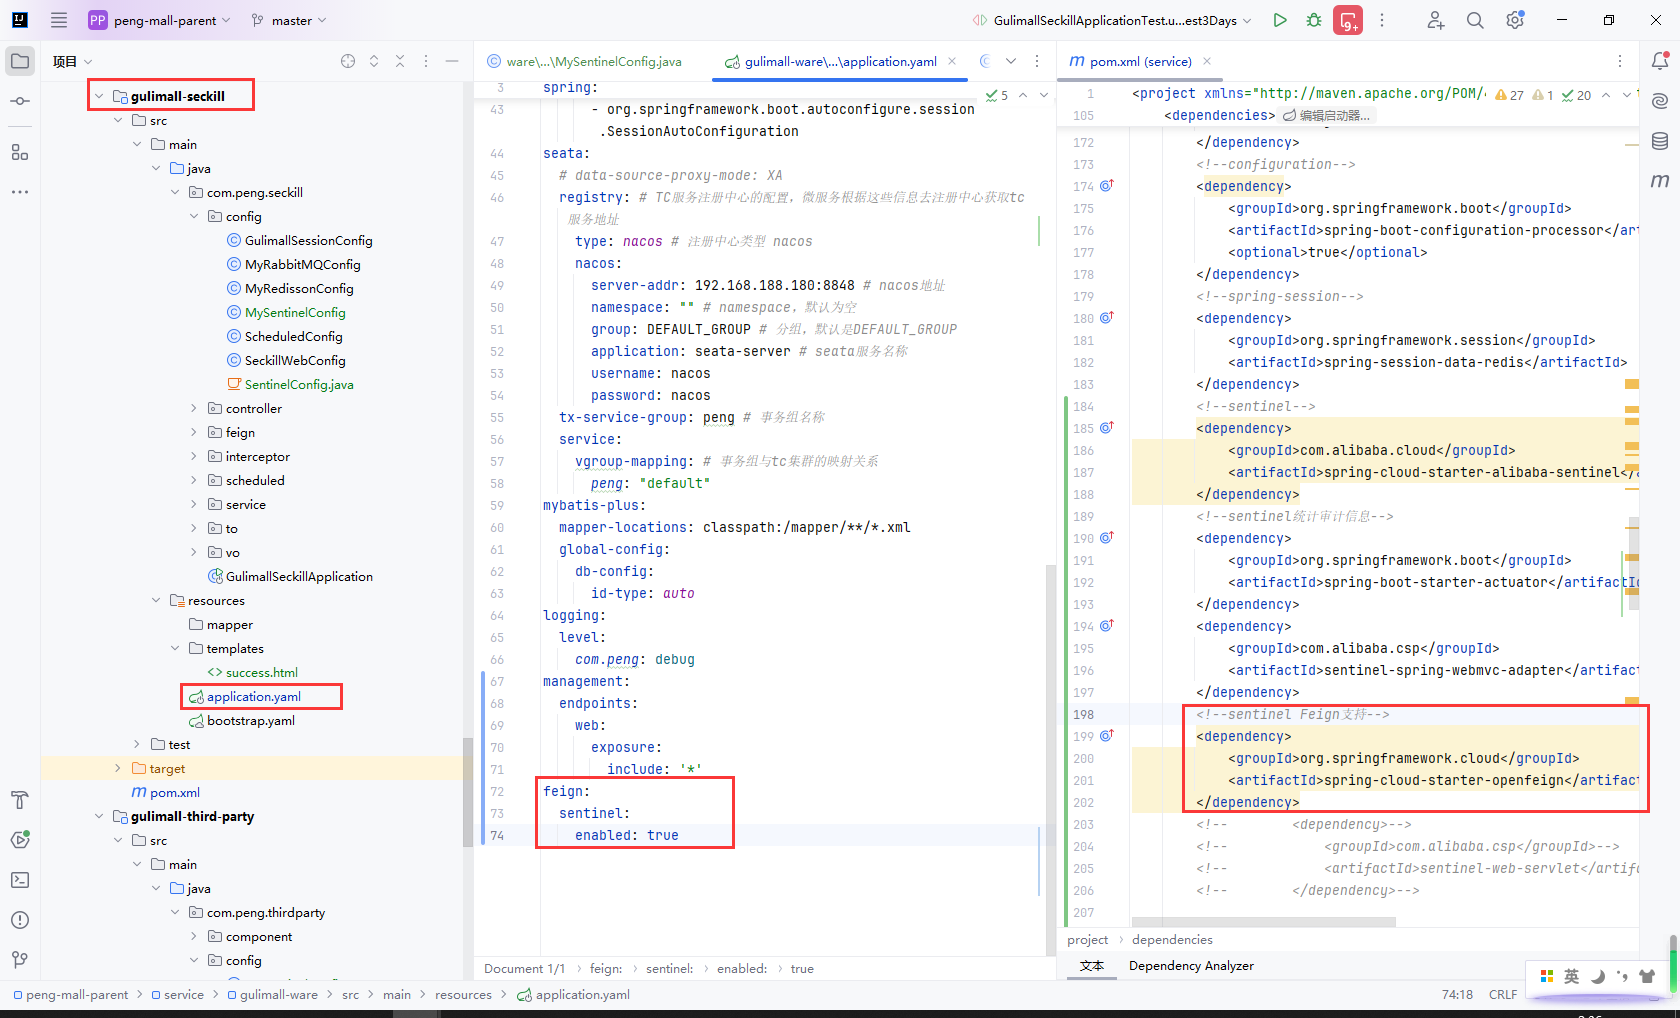Expand the feign package

click(x=194, y=432)
